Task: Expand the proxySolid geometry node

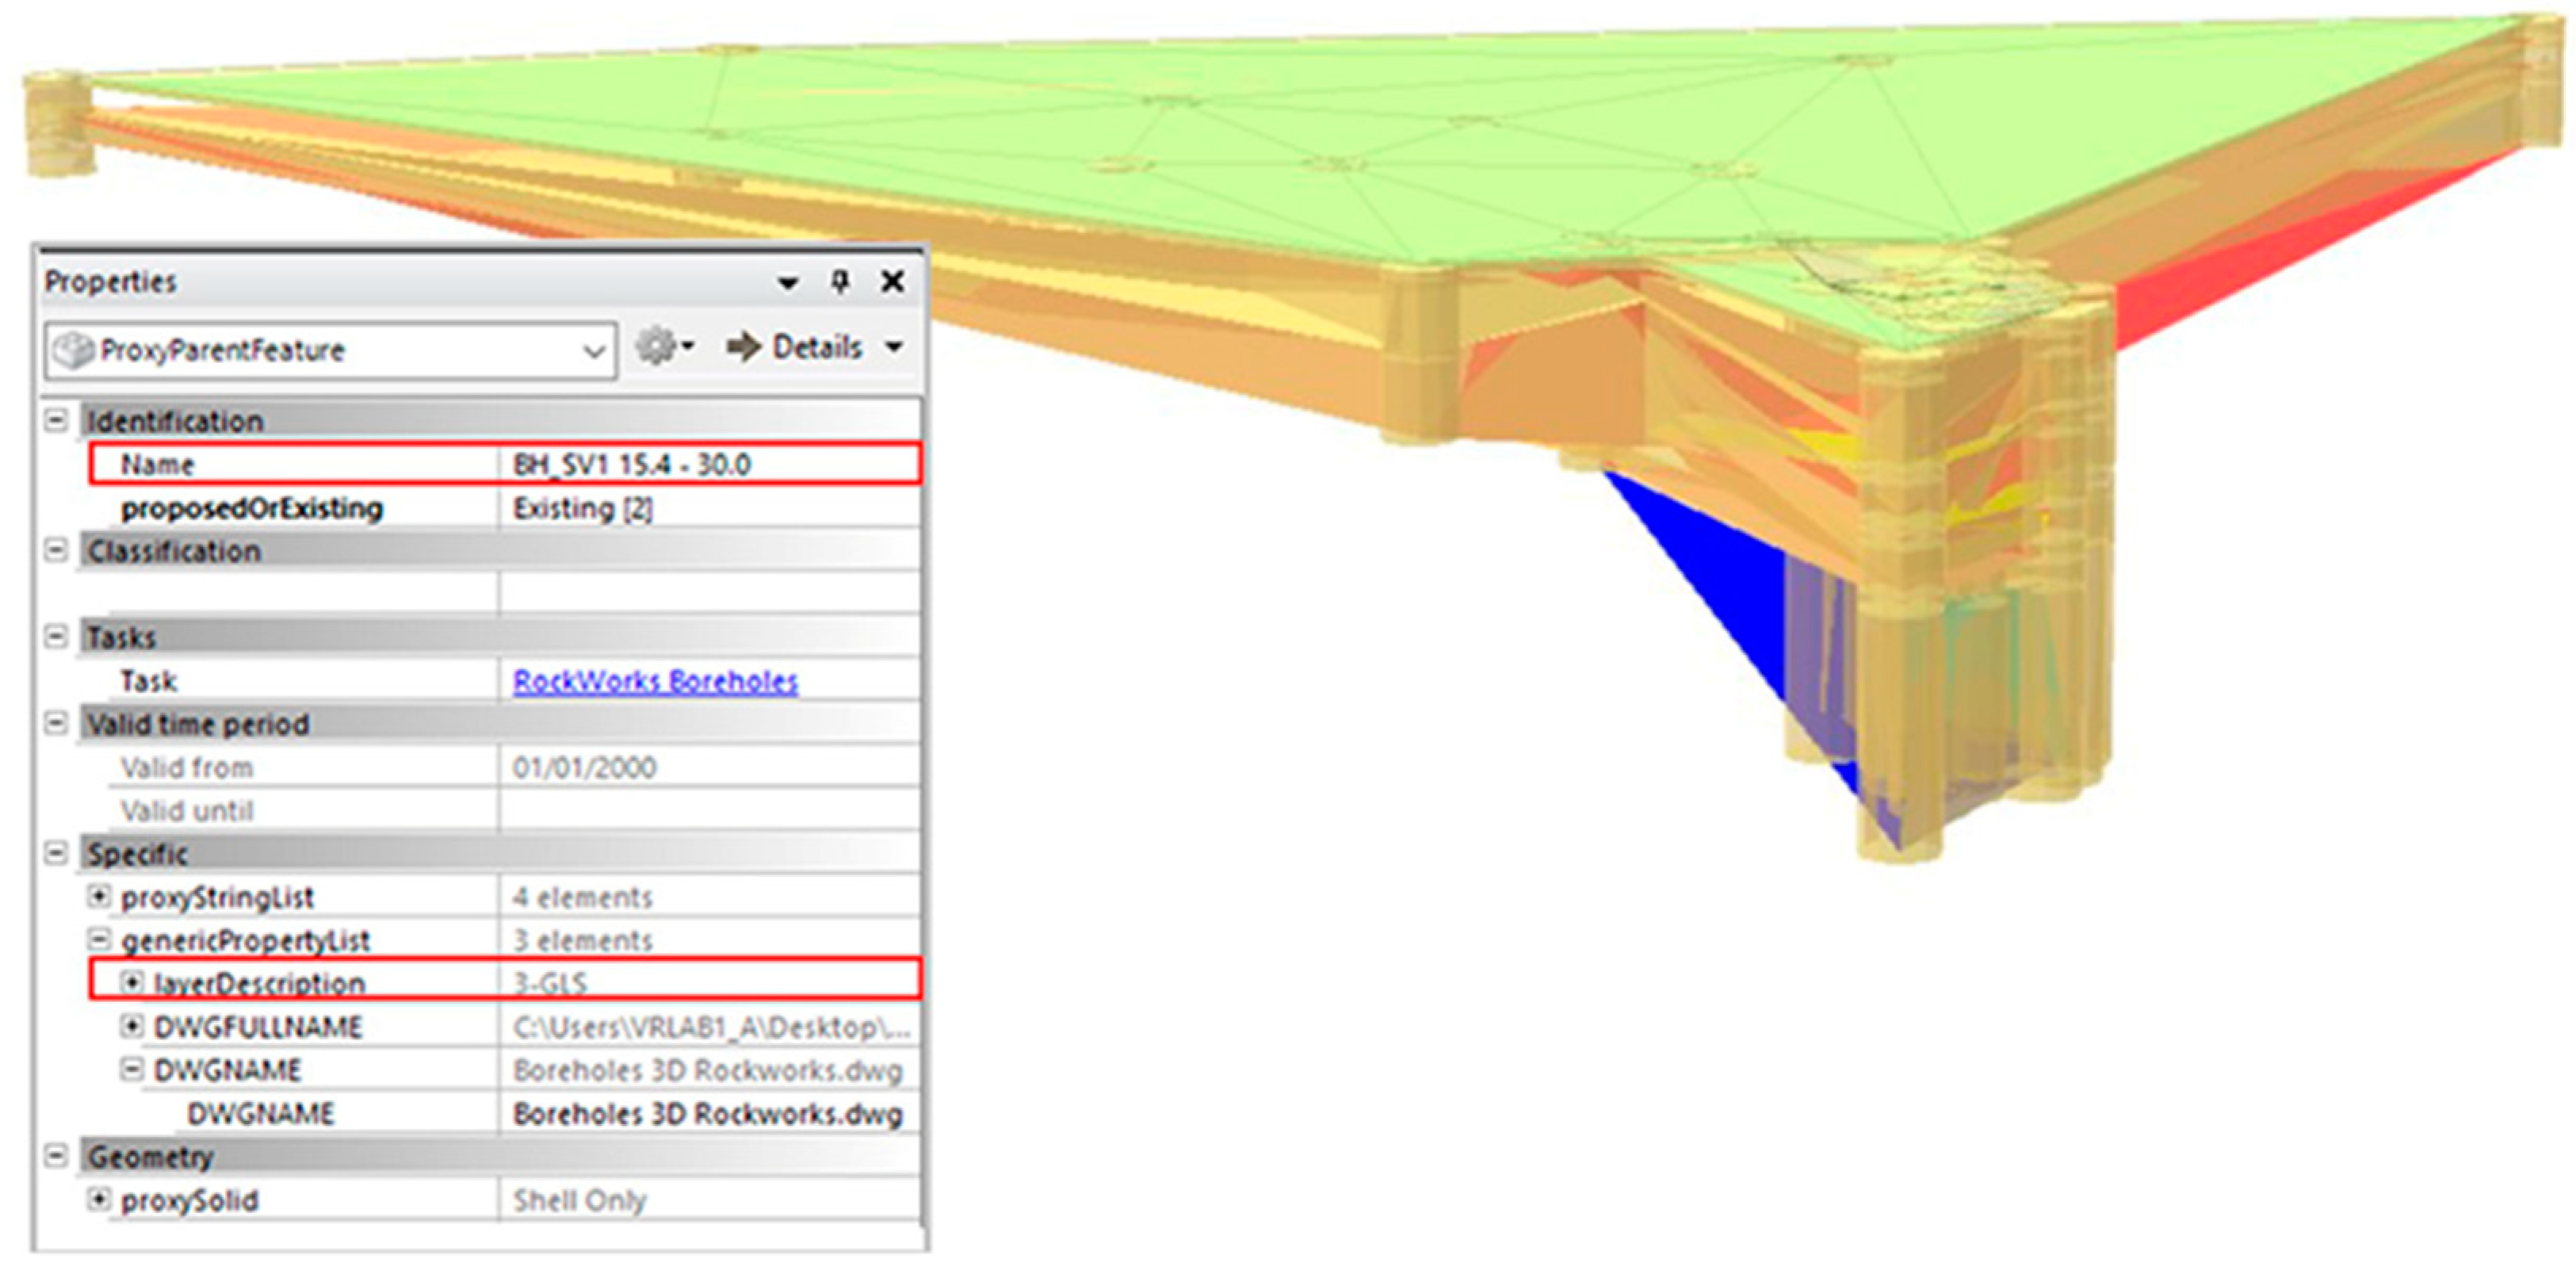Action: (x=98, y=1199)
